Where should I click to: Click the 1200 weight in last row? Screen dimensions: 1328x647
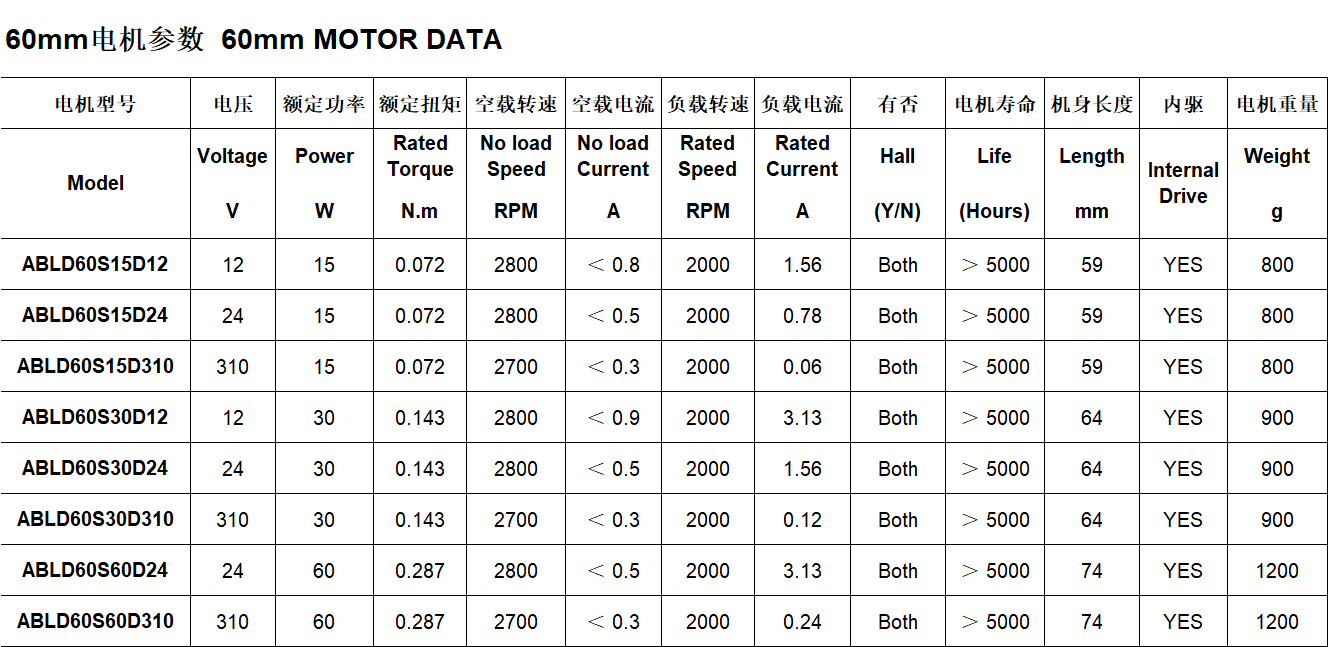coord(1277,622)
